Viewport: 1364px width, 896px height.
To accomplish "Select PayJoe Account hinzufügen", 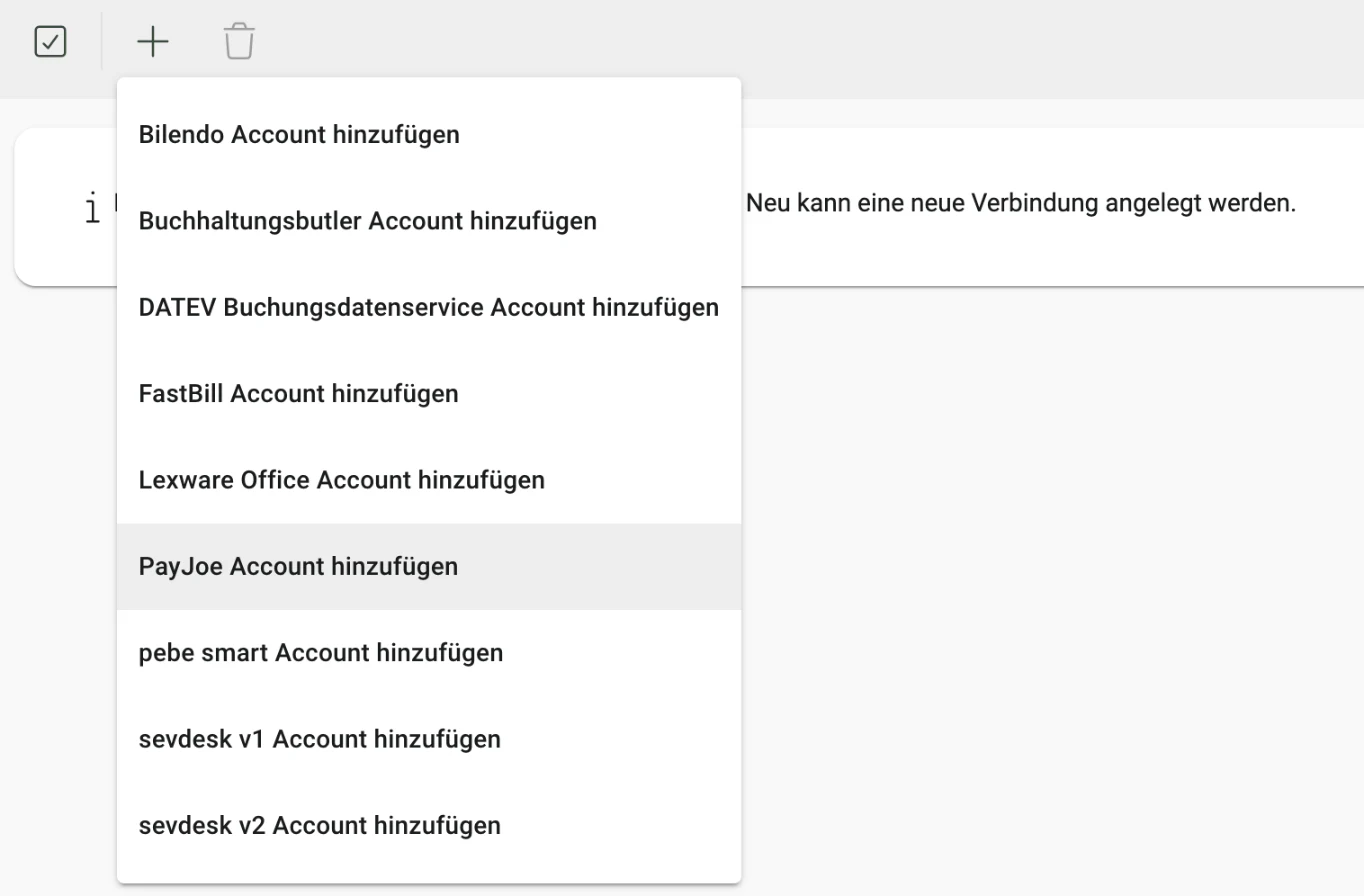I will tap(429, 567).
